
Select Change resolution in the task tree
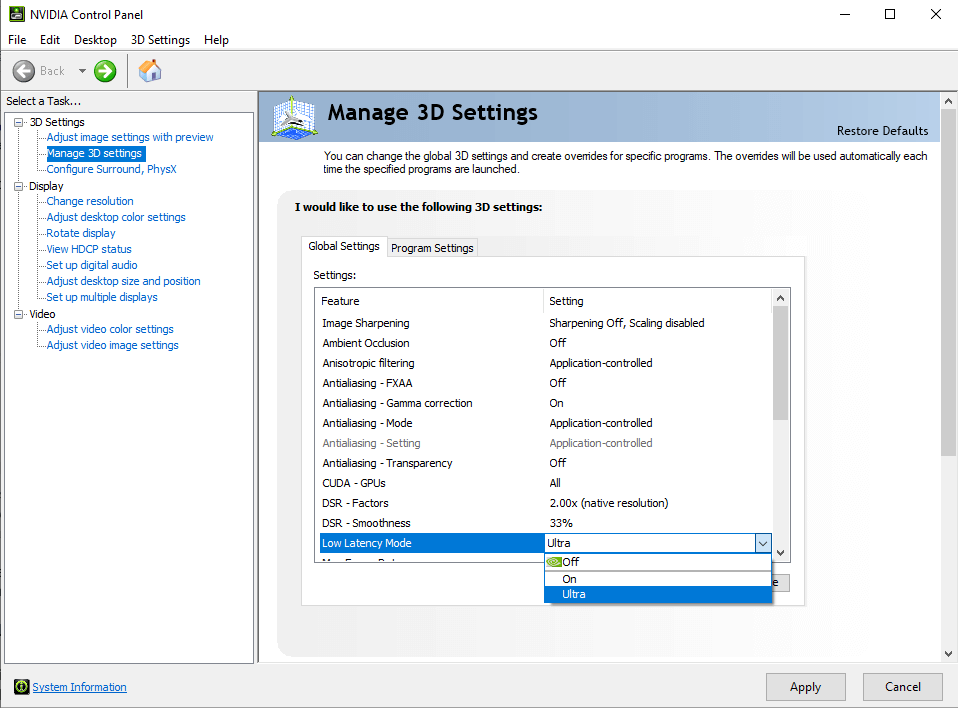coord(89,201)
